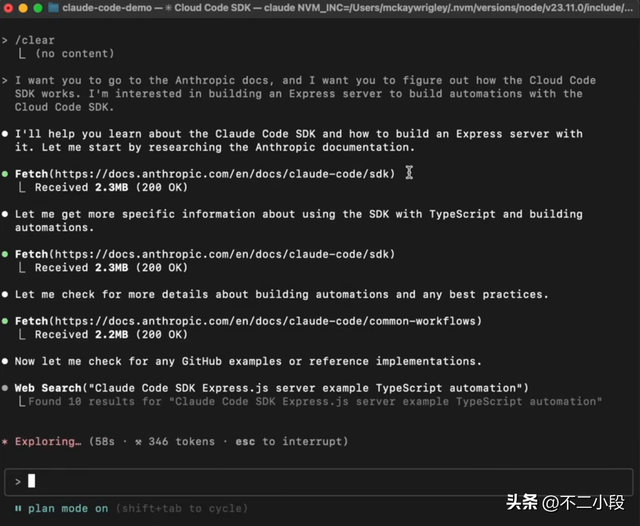Click the 'Found 10 results' output line
Viewport: 640px width, 526px height.
pos(315,402)
